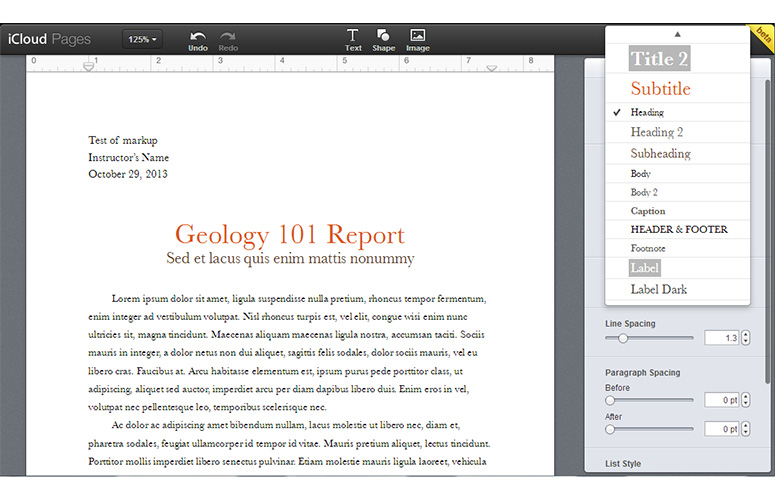The height and width of the screenshot is (500, 775).
Task: Click the subtitle Sed et lacus line
Action: pyautogui.click(x=290, y=258)
